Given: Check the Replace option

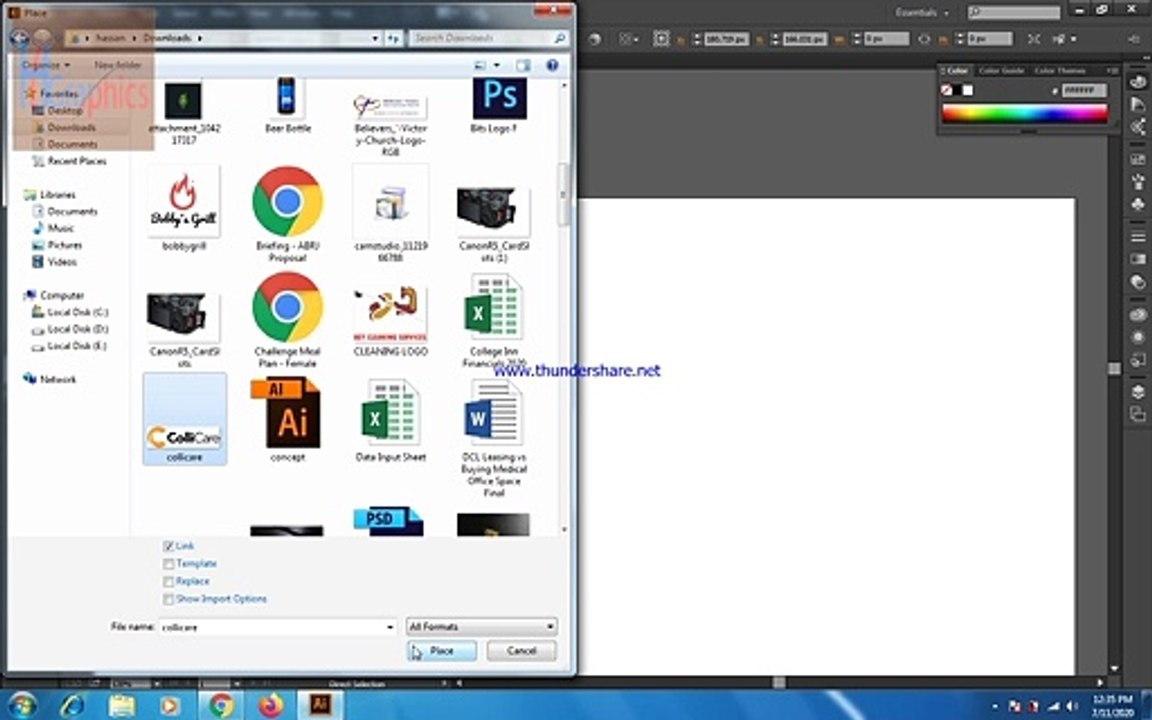Looking at the screenshot, I should (169, 581).
